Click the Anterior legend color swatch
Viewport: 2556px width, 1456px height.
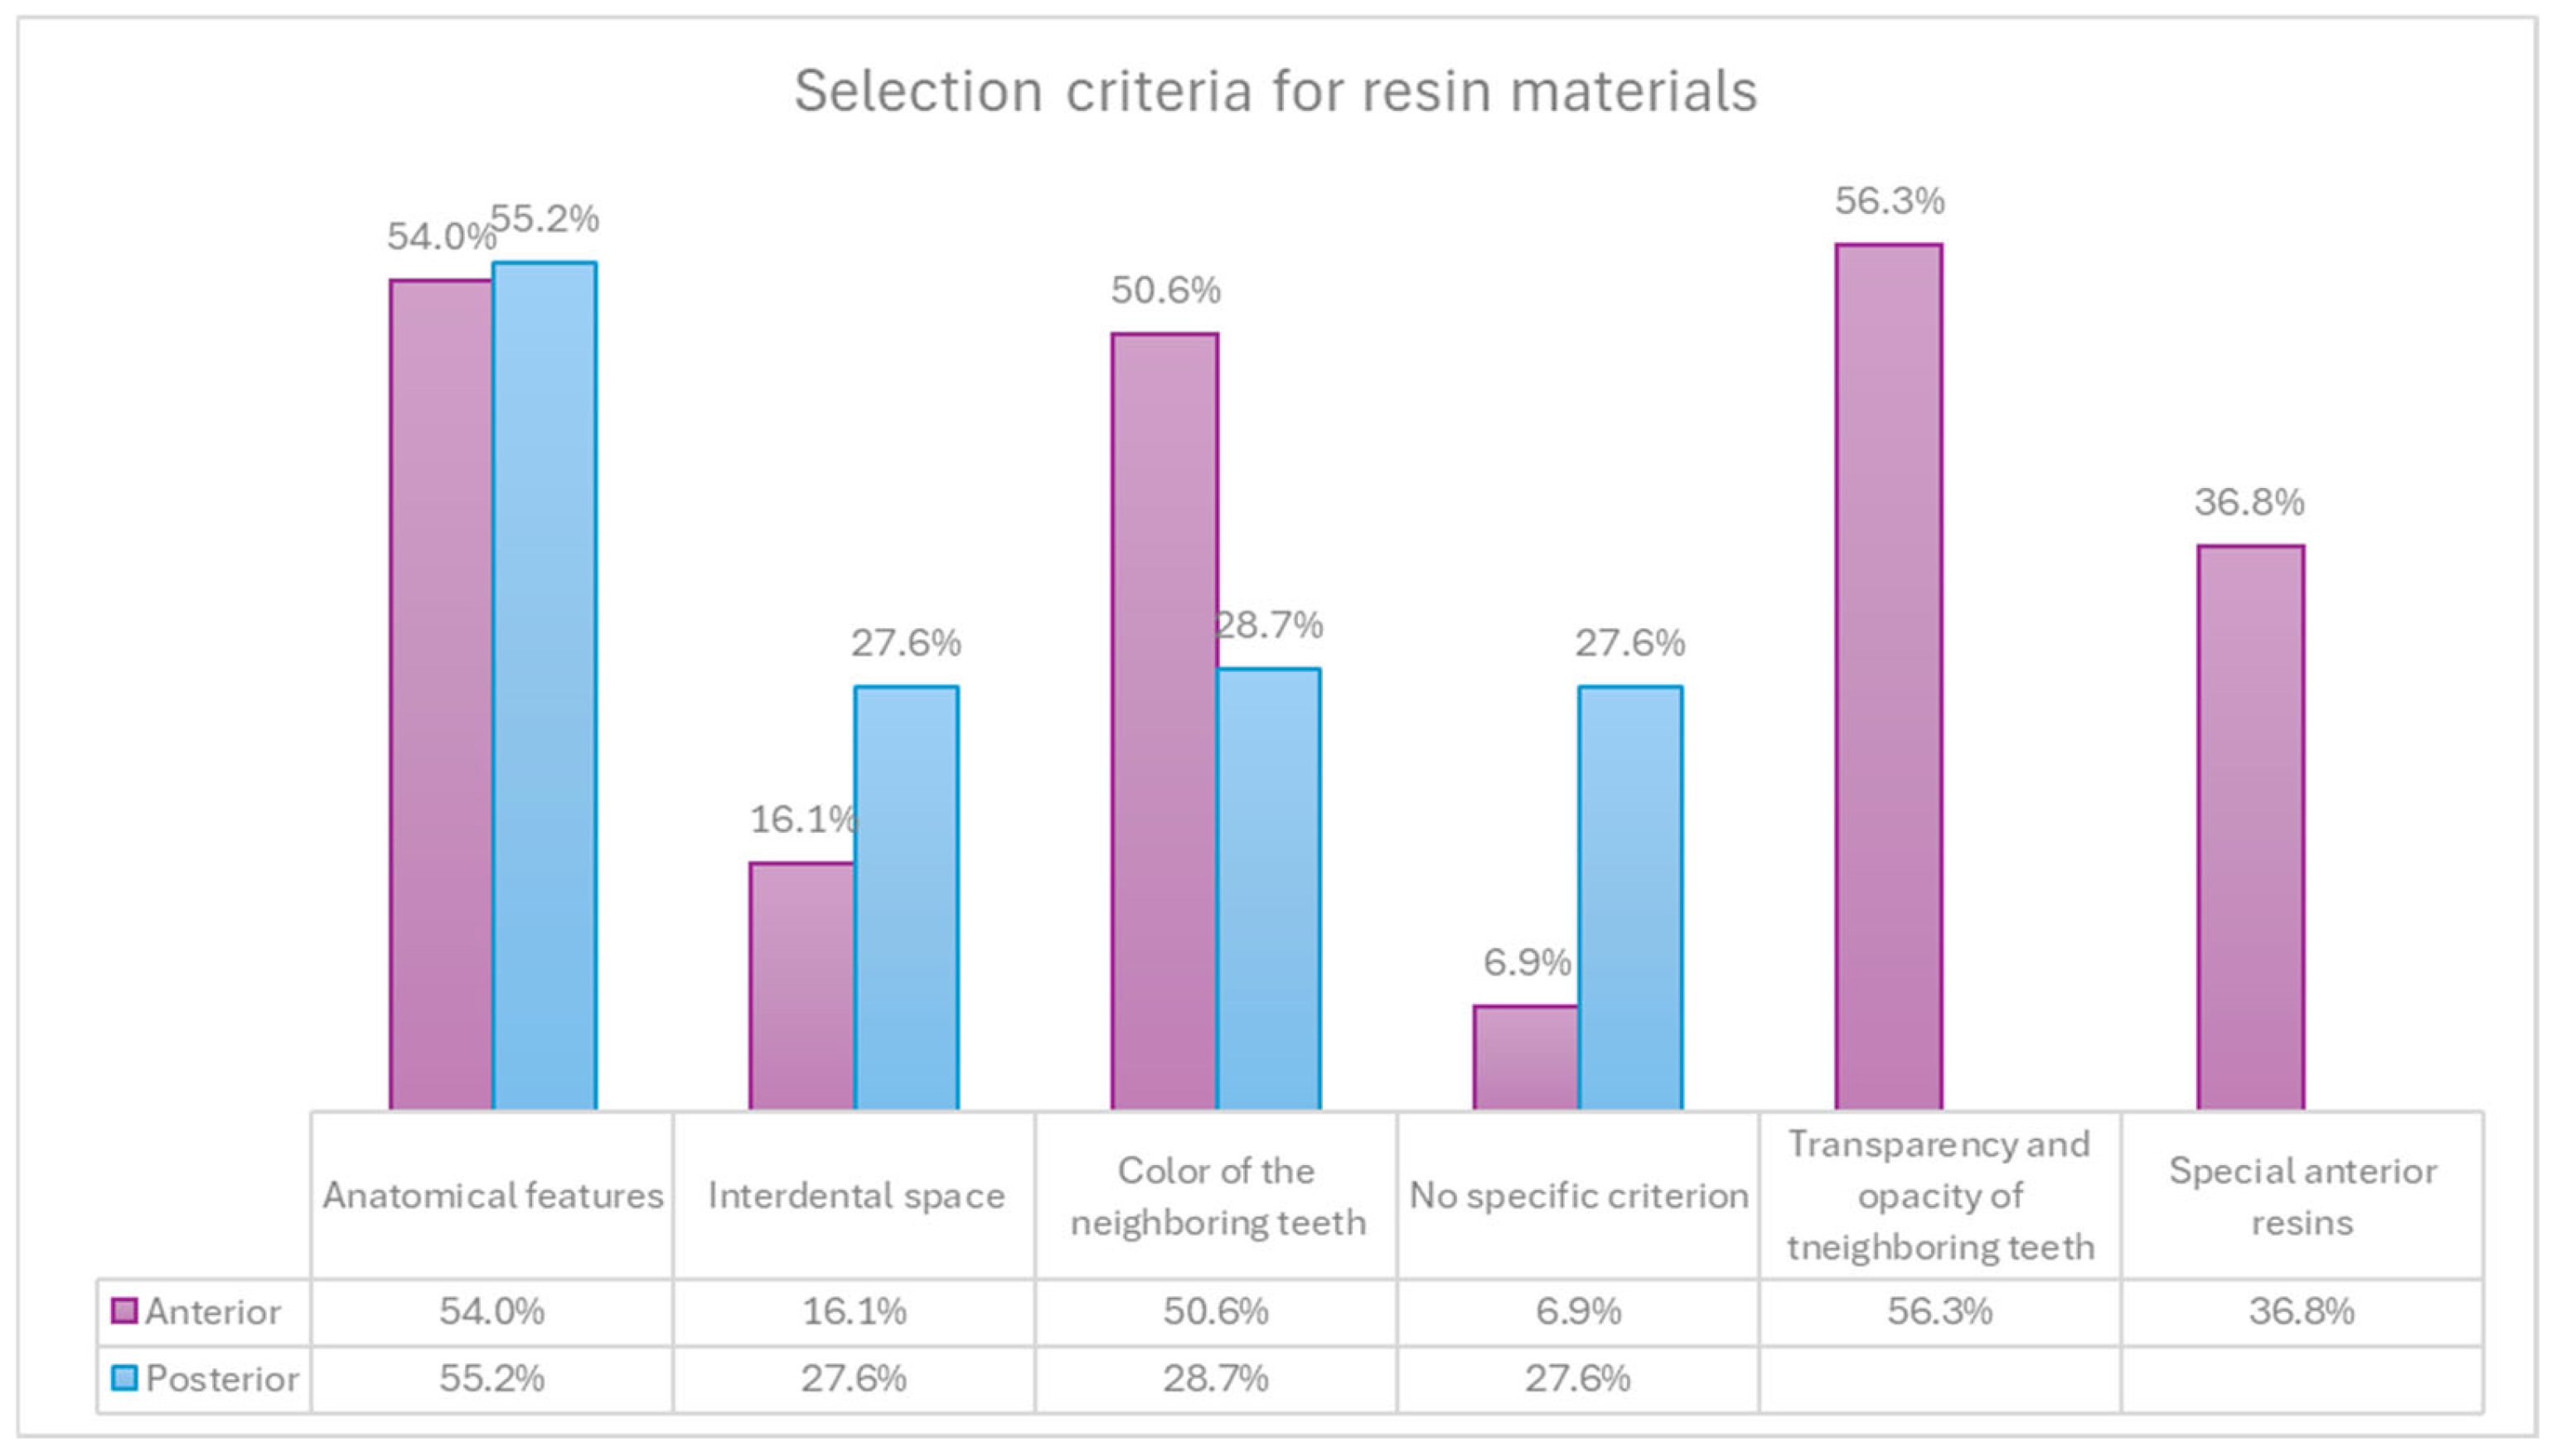pos(124,1310)
